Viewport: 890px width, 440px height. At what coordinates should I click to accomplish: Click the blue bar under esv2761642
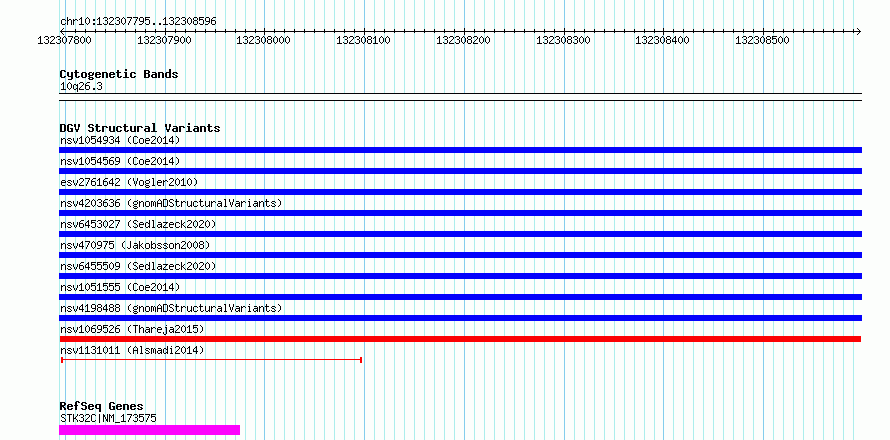pos(460,192)
